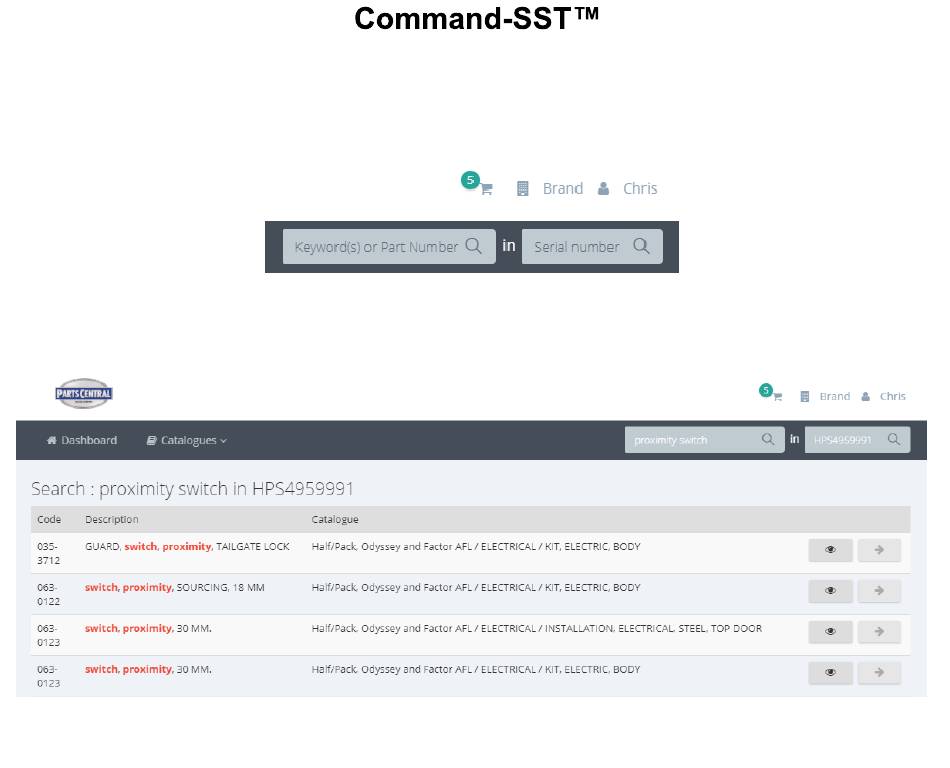Screen dimensions: 950x768
Task: Click the search icon in the HPS4959991 field
Action: 894,439
